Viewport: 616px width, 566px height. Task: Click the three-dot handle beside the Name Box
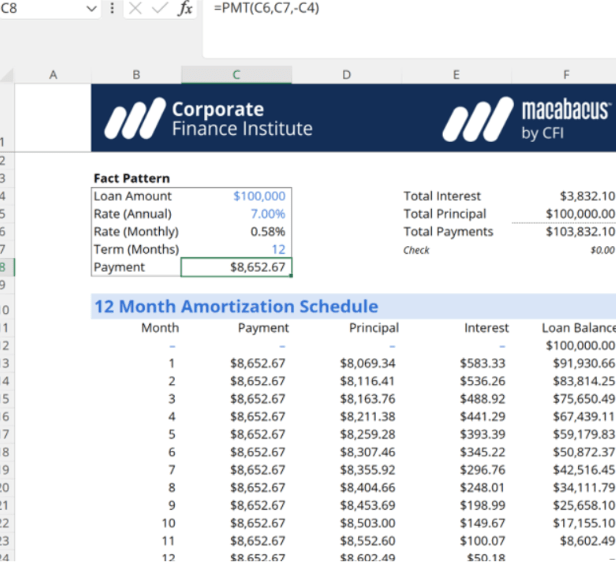pyautogui.click(x=112, y=8)
